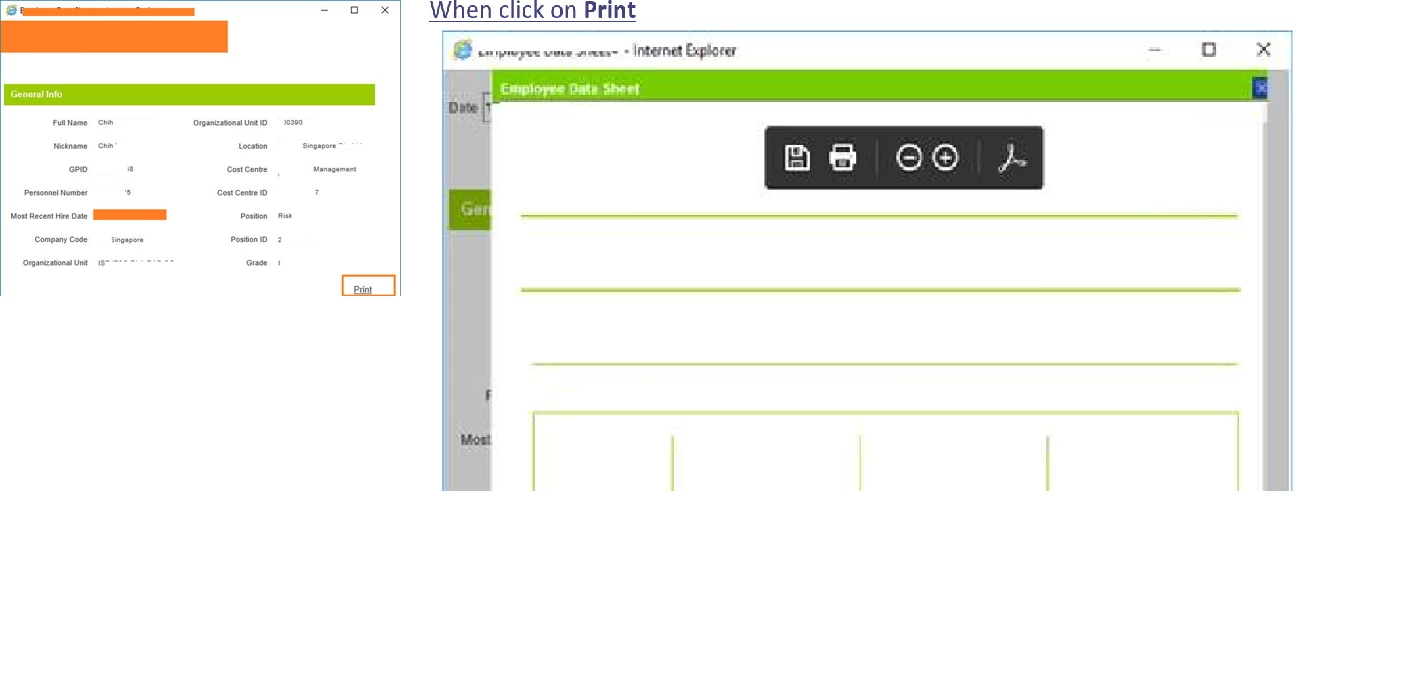
Task: Click the Position ID label
Action: 249,240
